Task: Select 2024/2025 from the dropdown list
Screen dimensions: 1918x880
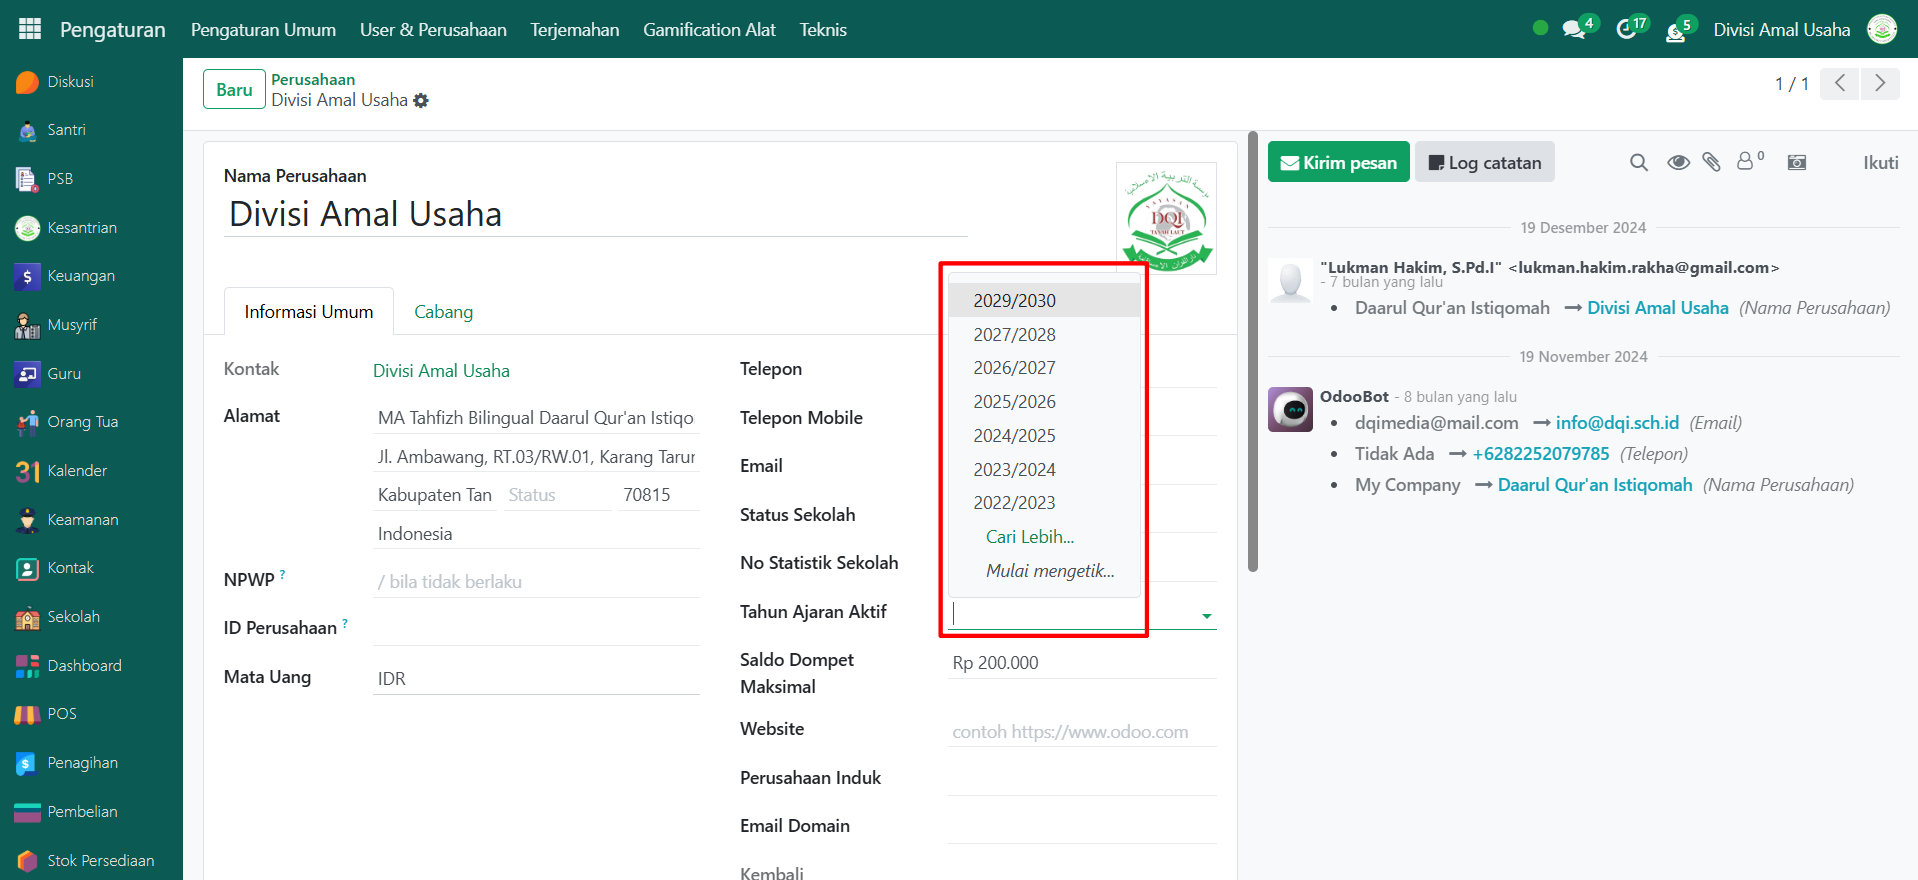Action: pos(1014,436)
